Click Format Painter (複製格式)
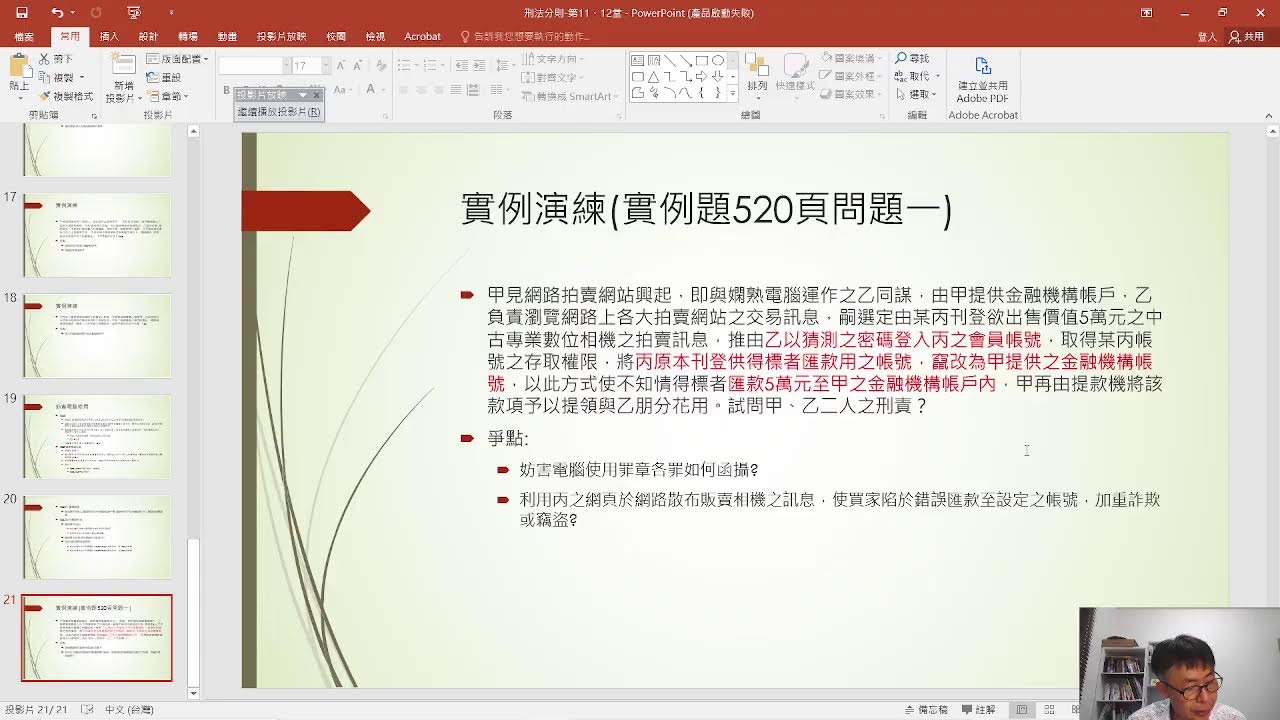The width and height of the screenshot is (1280, 720). click(66, 96)
